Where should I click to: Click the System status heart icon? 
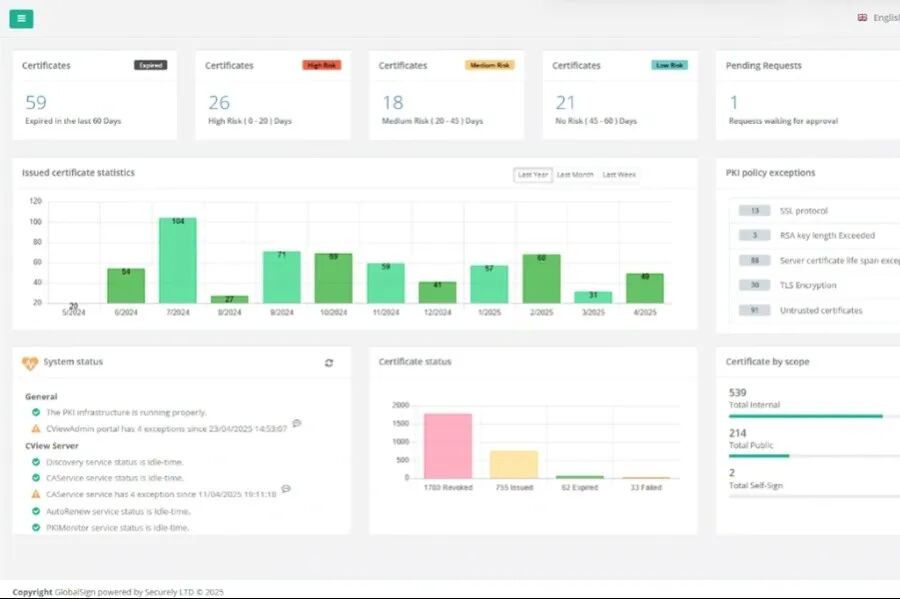[x=30, y=363]
